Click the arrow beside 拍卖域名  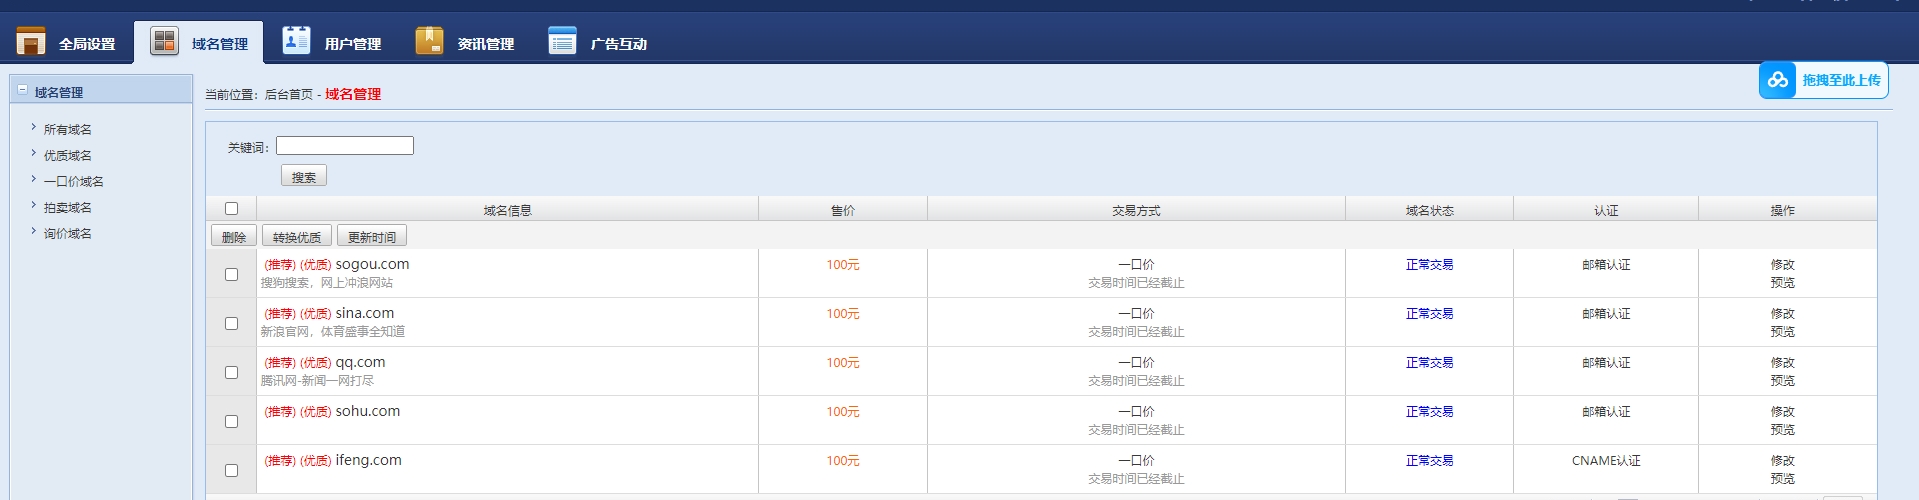(x=33, y=205)
